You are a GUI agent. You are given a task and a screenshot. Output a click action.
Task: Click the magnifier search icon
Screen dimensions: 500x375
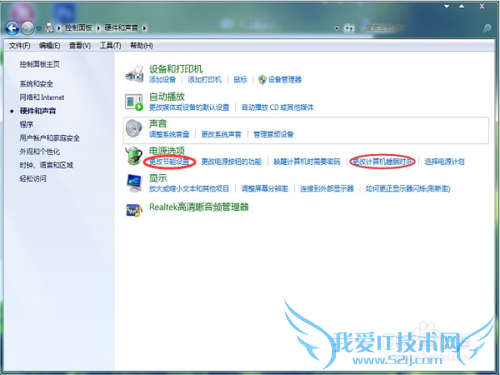tap(487, 28)
